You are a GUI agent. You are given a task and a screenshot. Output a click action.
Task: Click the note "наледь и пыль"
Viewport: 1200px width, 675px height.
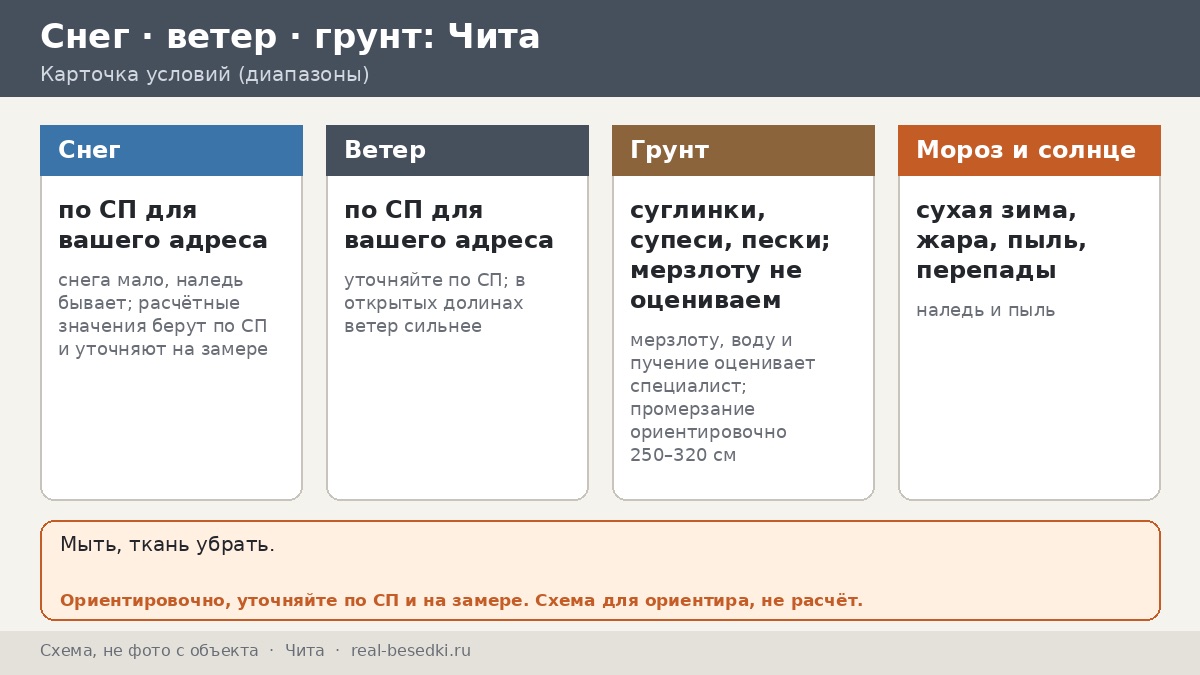(986, 310)
